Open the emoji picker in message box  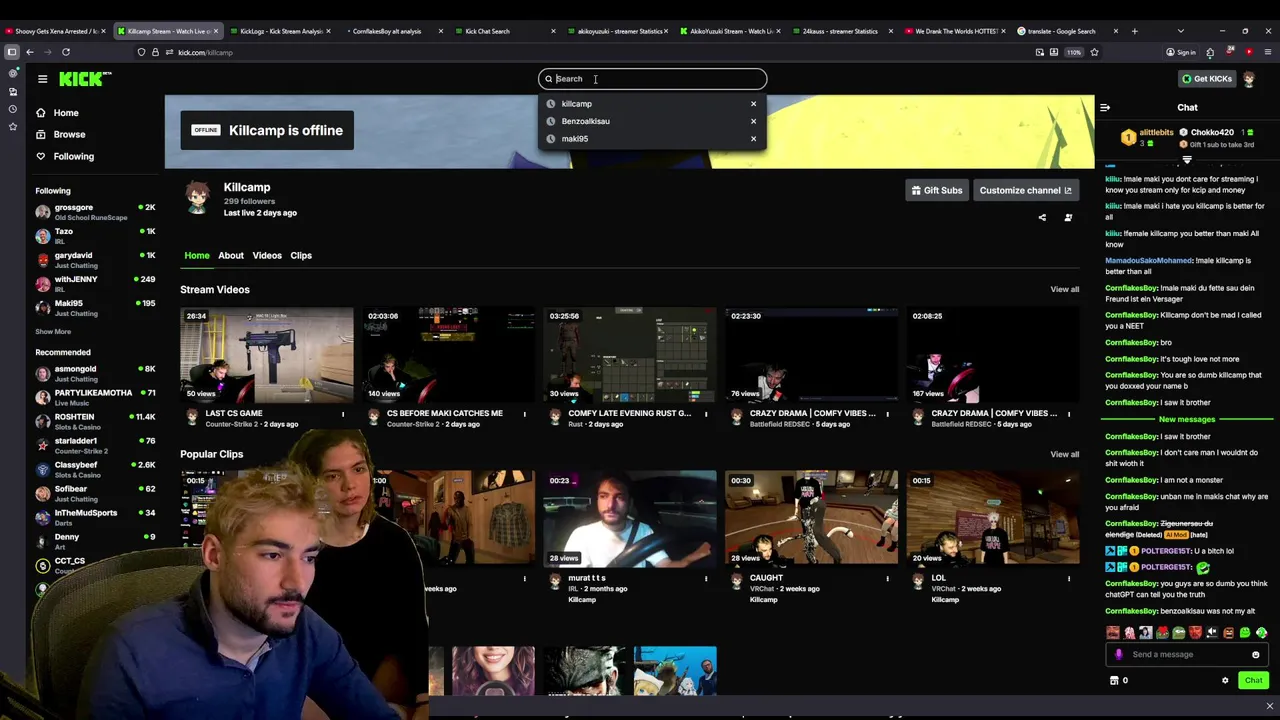coord(1255,655)
